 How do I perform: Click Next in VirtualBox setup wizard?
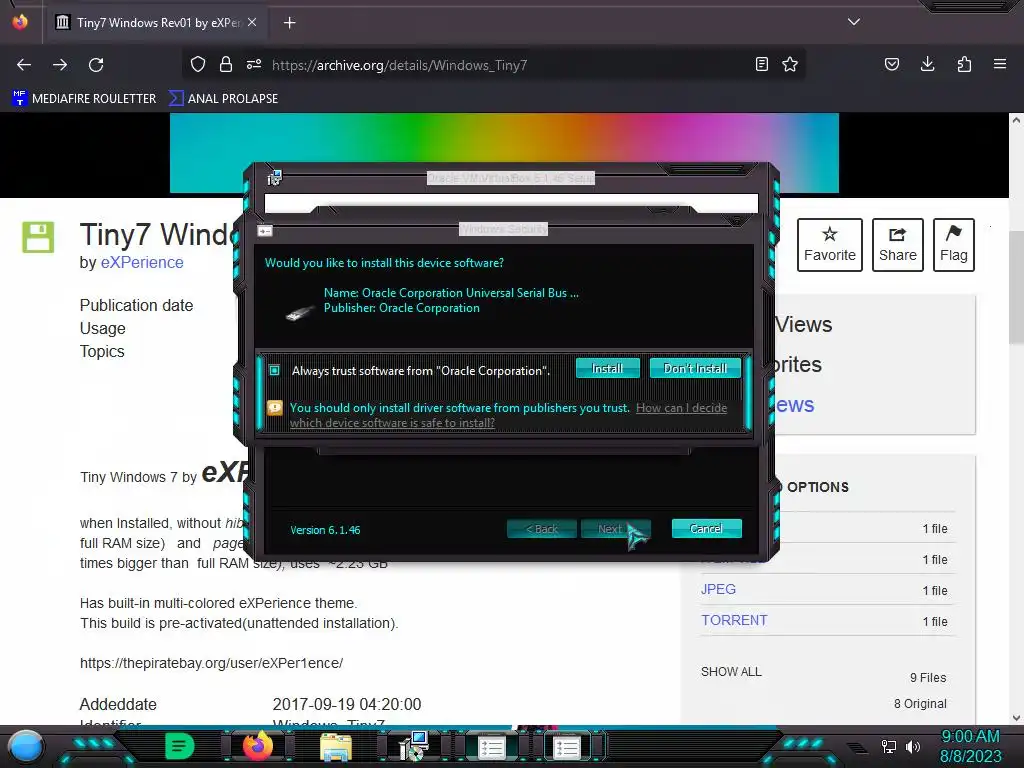coord(615,529)
